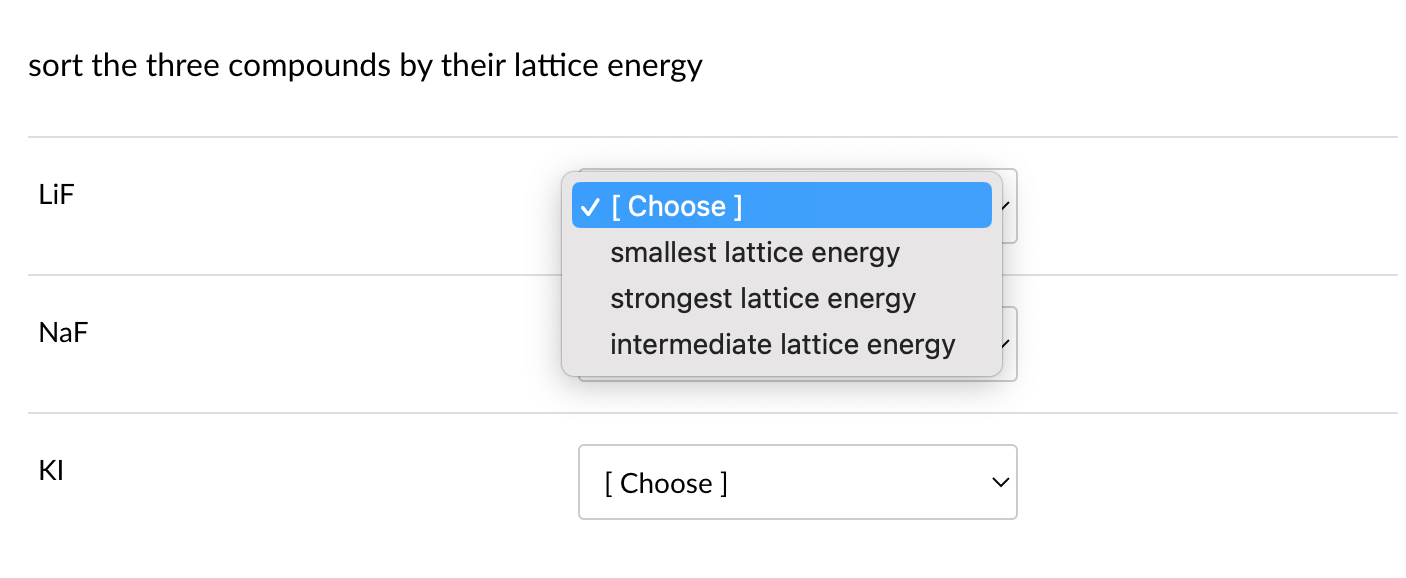Click the "[ Choose ]" text in KI dropdown
The height and width of the screenshot is (578, 1406).
point(666,484)
